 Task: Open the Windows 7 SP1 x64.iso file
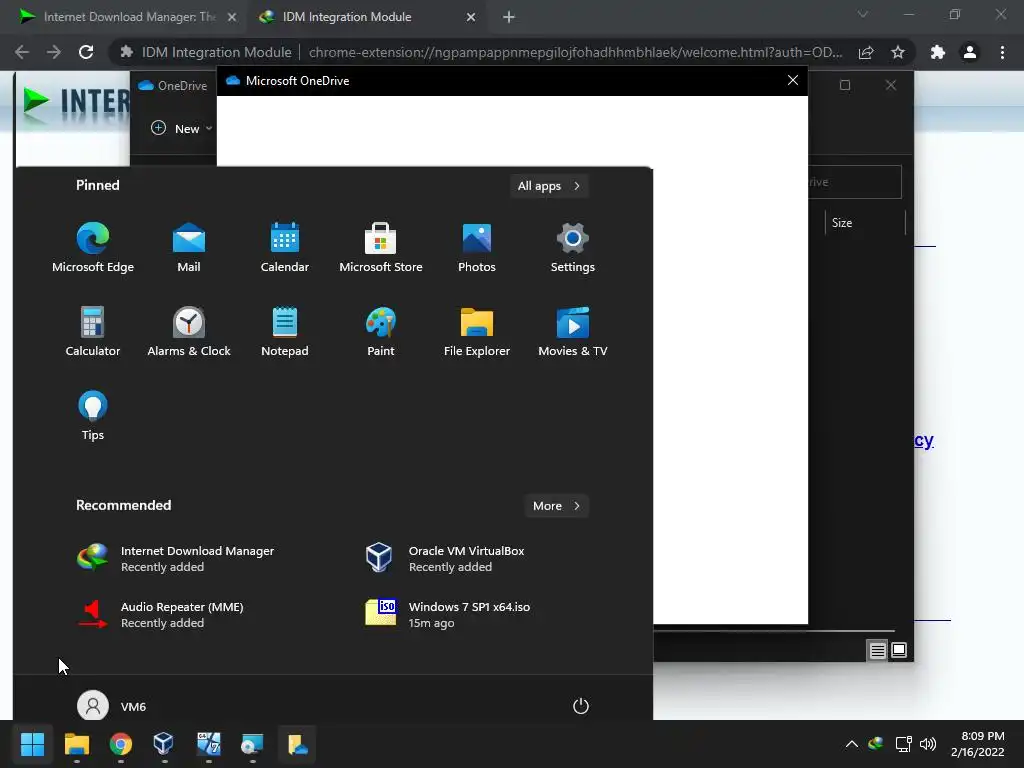[x=448, y=615]
